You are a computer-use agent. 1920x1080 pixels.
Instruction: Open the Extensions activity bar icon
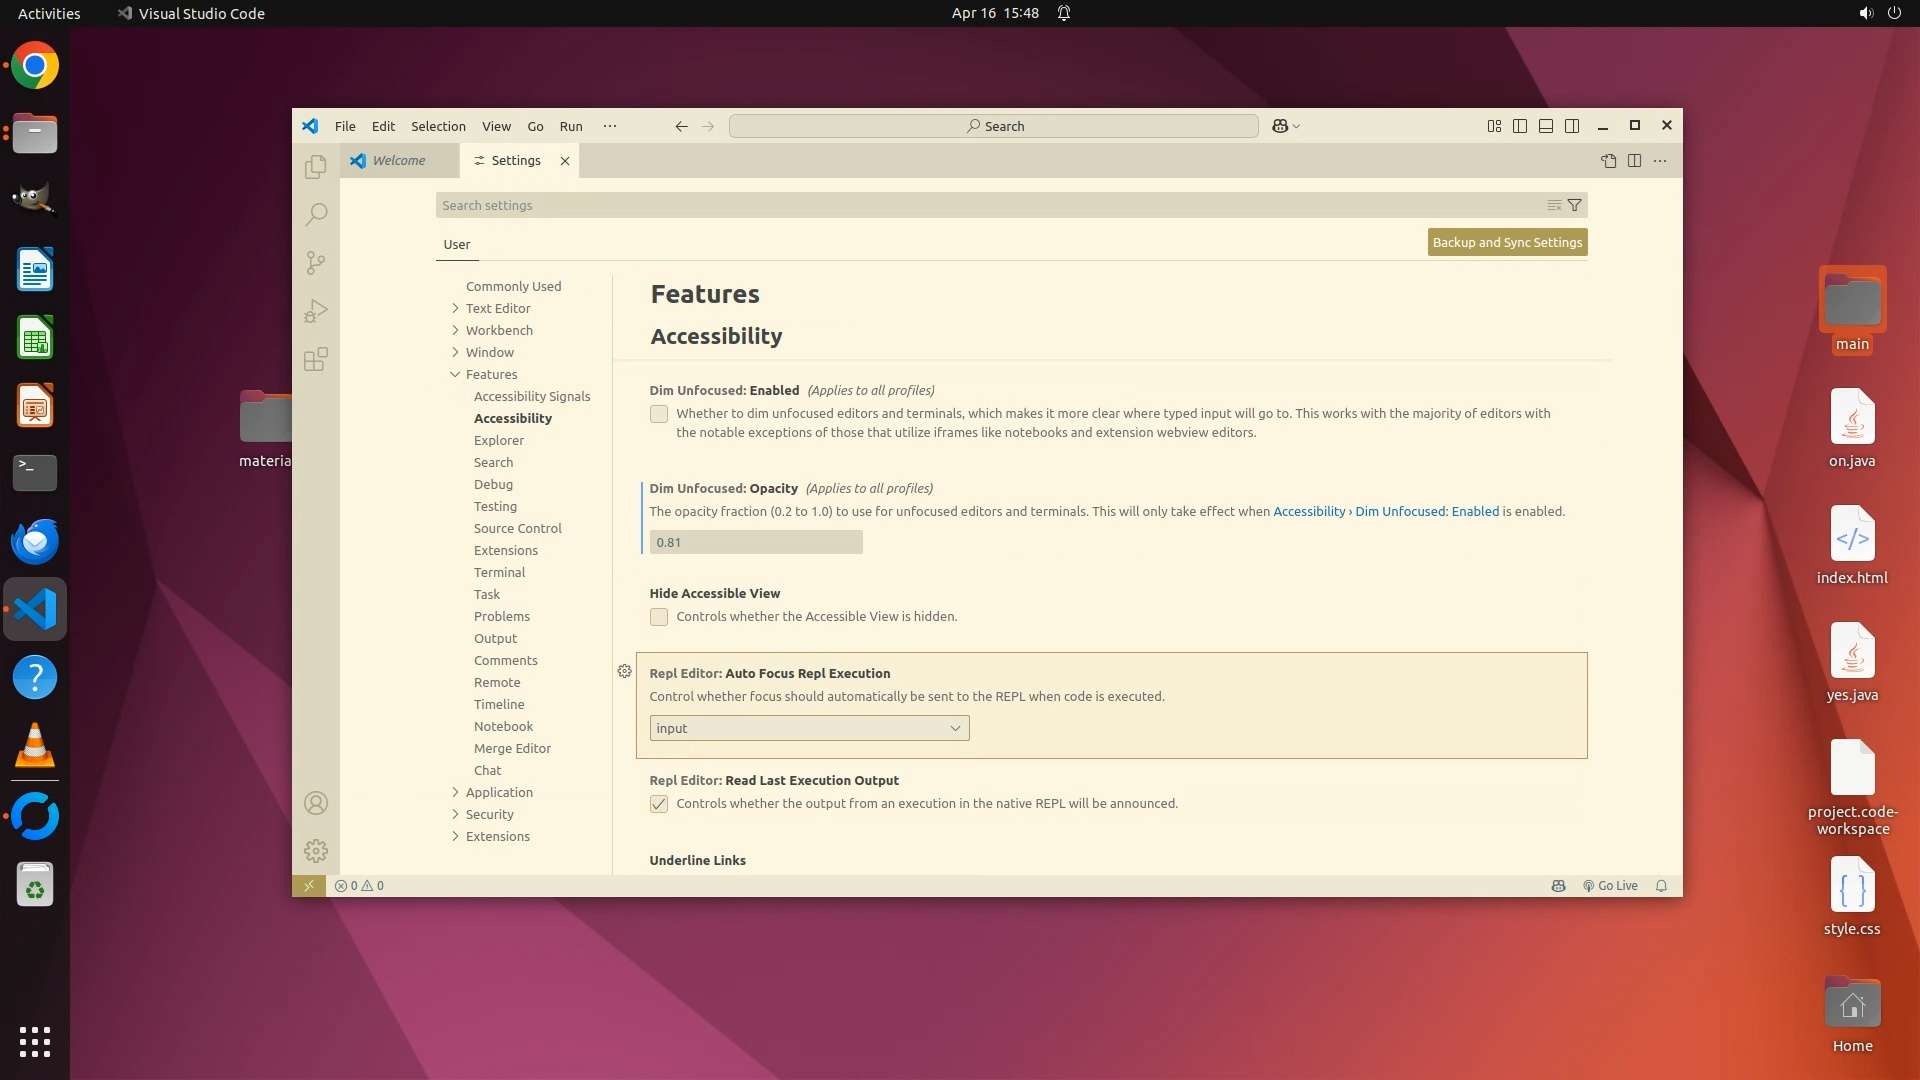click(x=316, y=359)
